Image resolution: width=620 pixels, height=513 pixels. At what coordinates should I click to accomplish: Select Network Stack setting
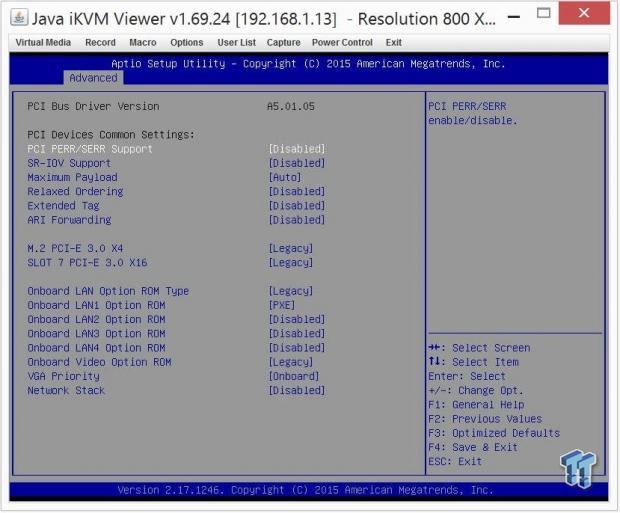coord(66,391)
